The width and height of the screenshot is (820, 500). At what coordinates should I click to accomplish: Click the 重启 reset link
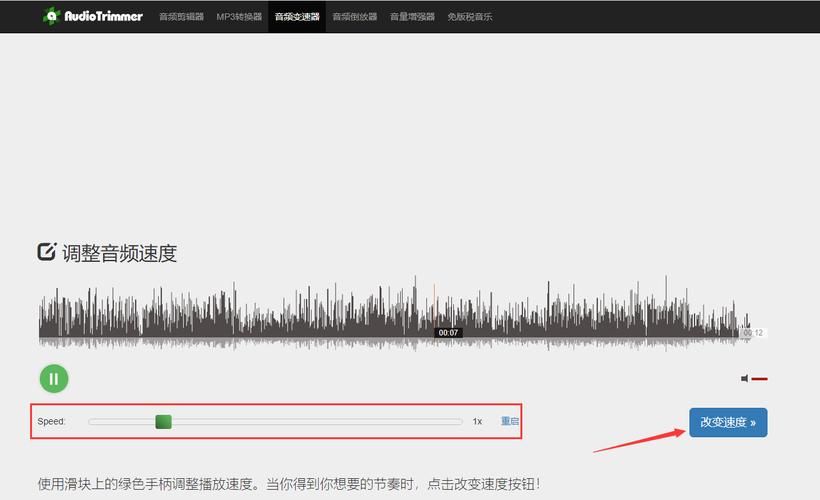[510, 421]
